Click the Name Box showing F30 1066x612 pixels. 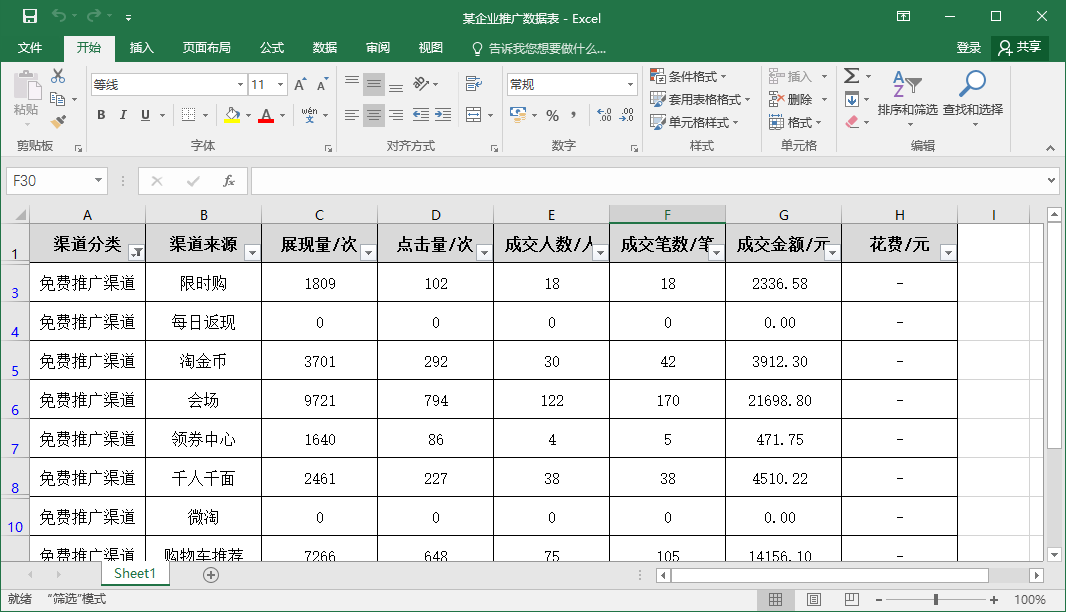tap(50, 181)
